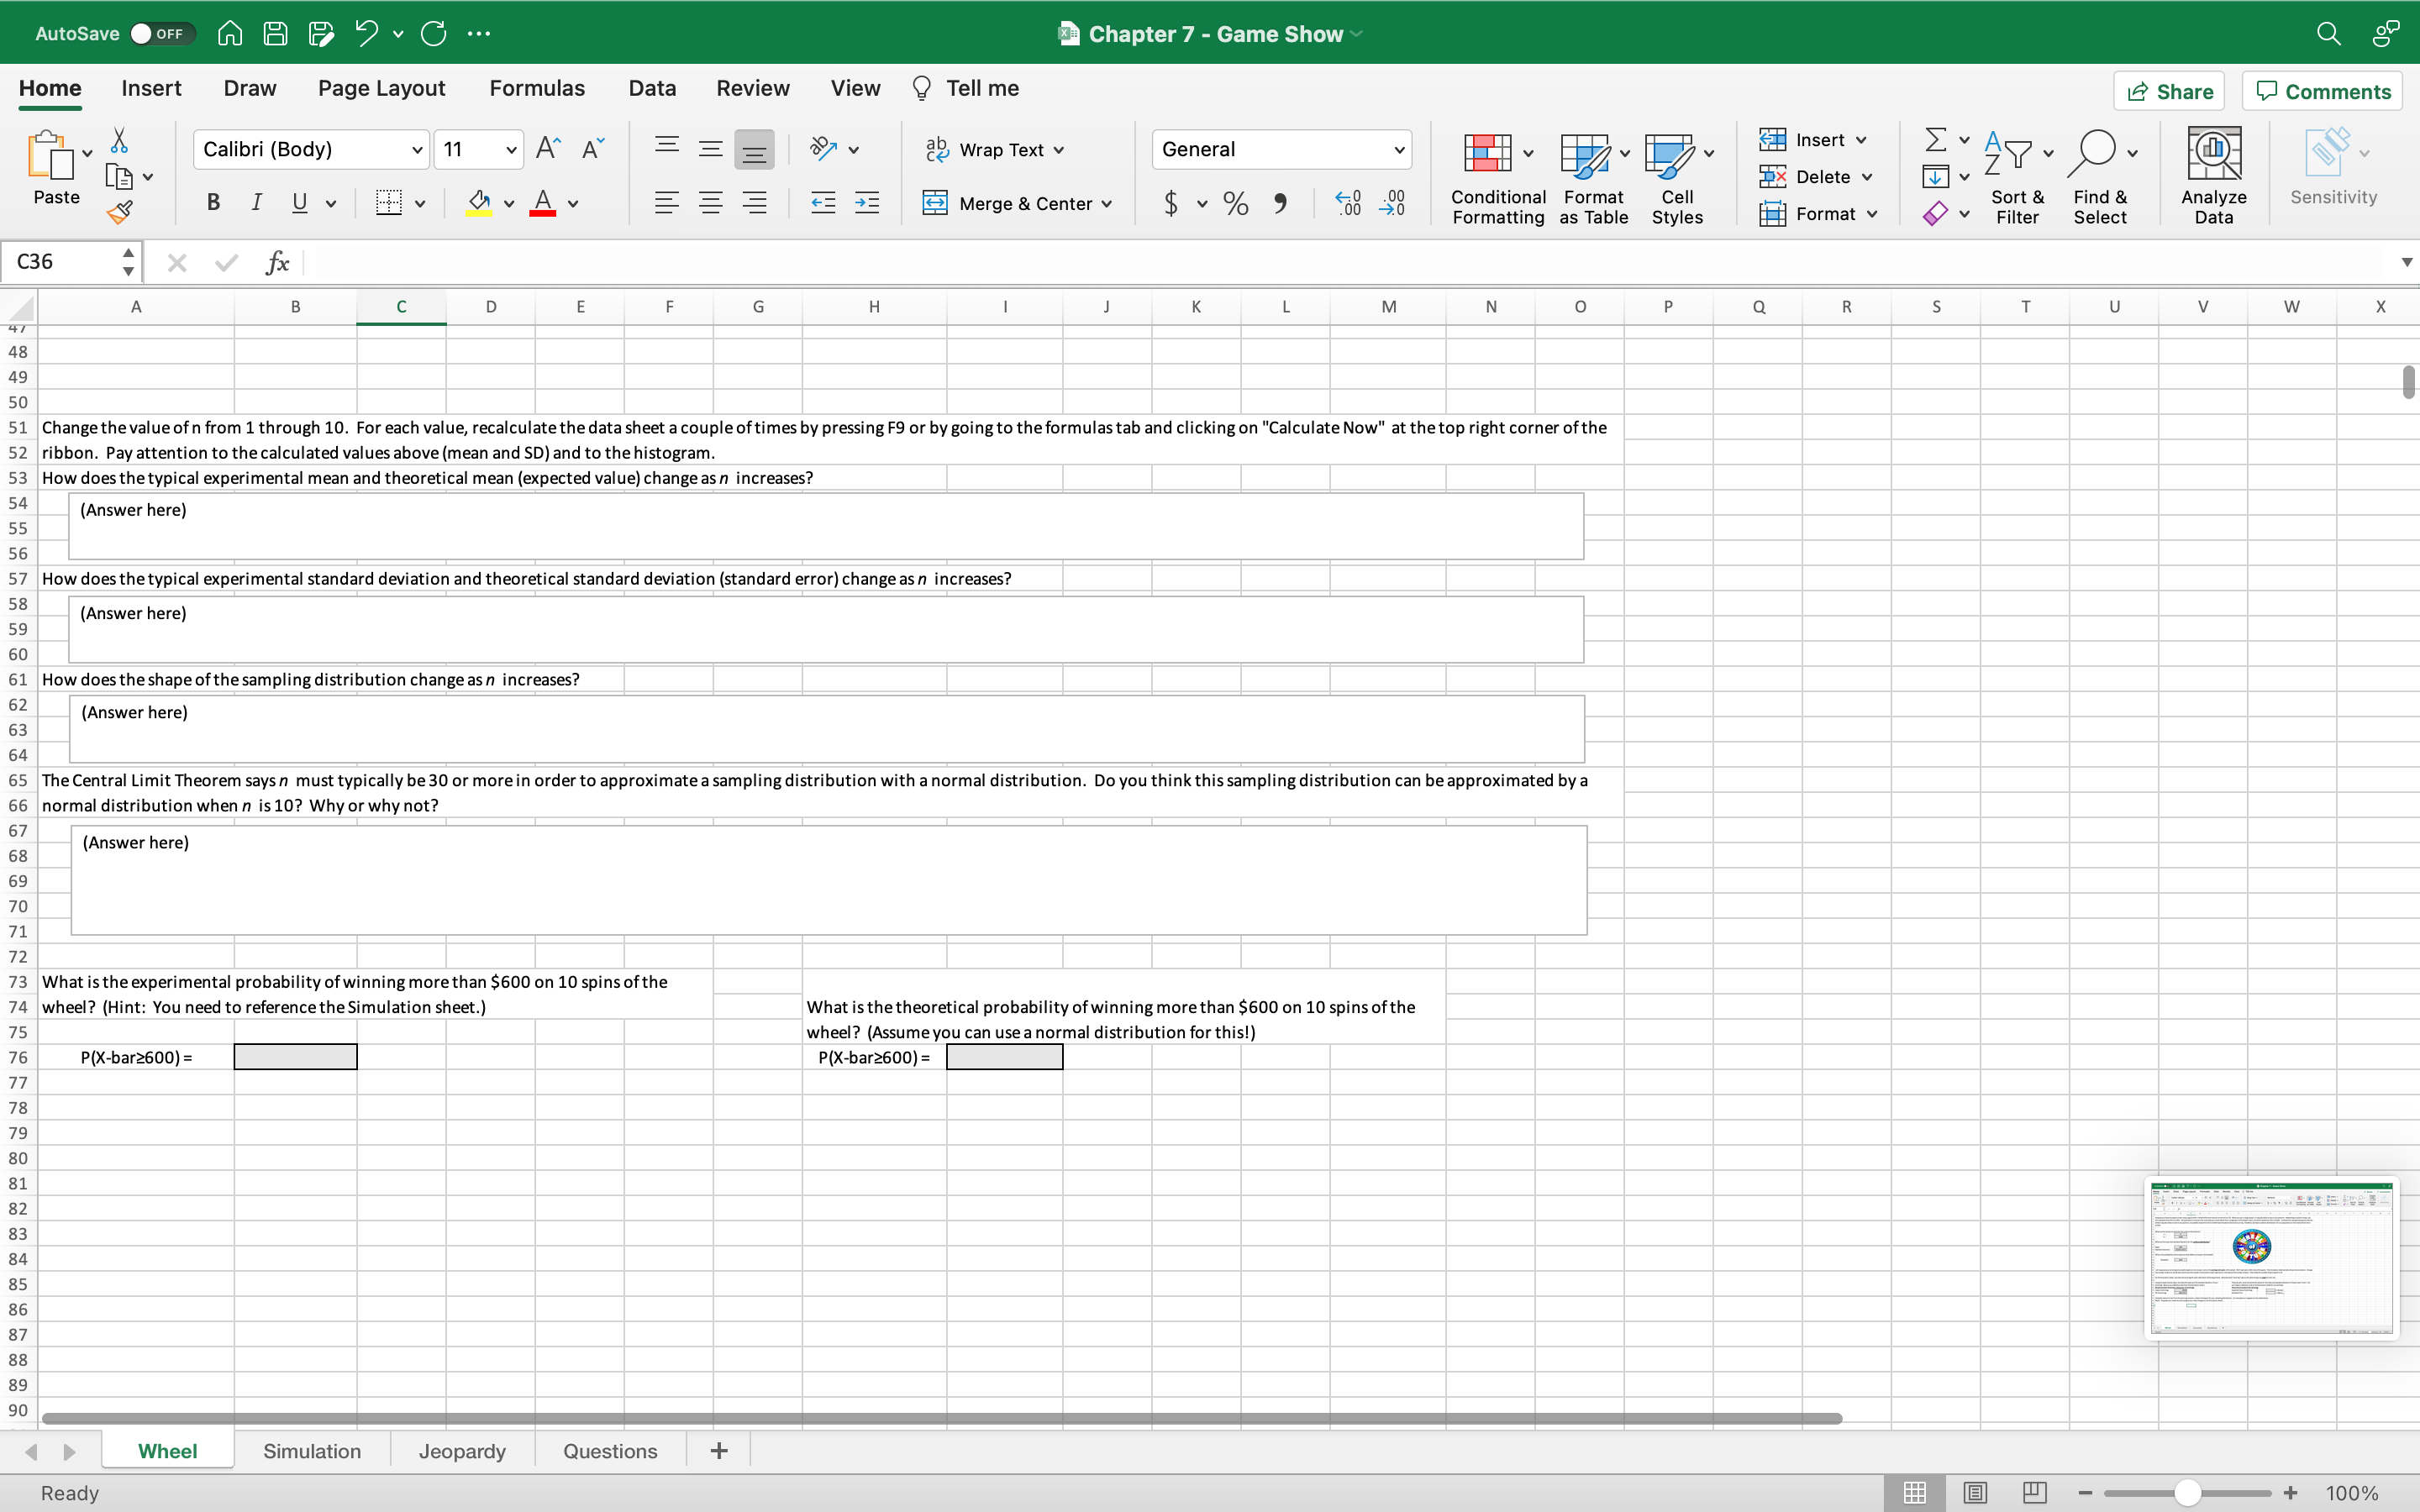Click the Font Color swatch

[x=544, y=213]
